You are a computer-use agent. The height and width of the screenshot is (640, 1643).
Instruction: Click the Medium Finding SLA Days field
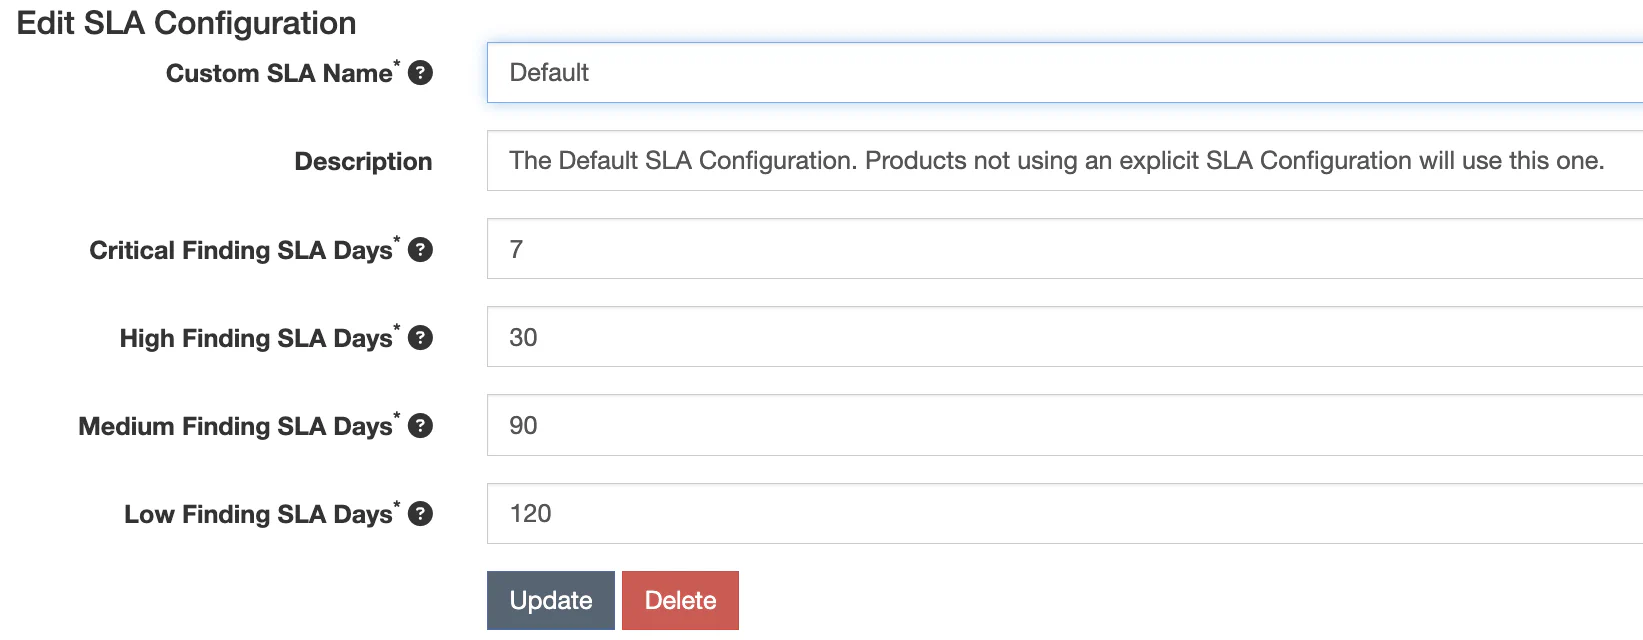(1065, 425)
